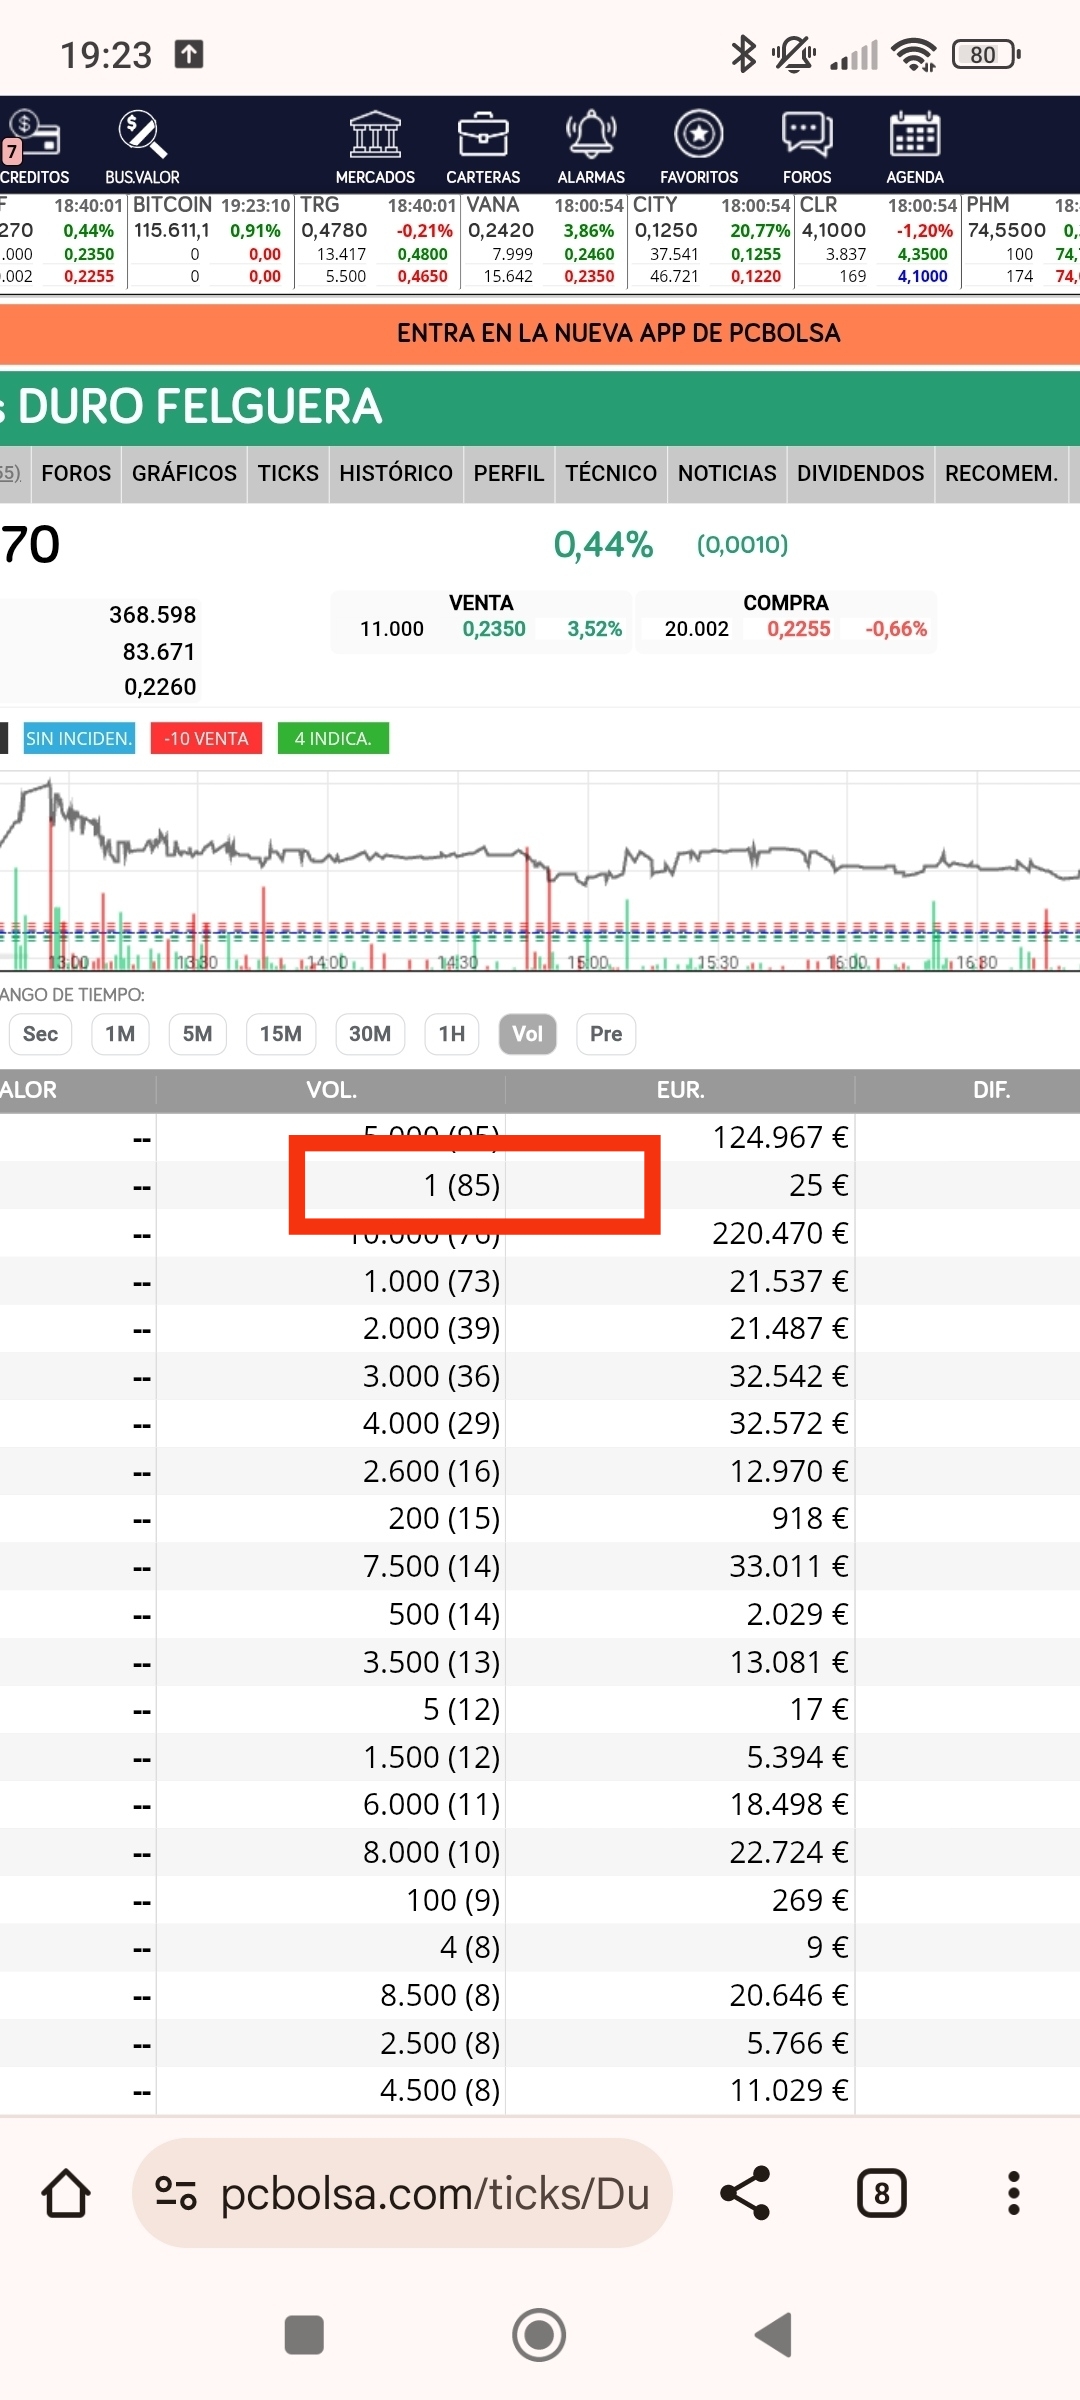Select the Pre range option
The height and width of the screenshot is (2400, 1080).
(x=606, y=1034)
